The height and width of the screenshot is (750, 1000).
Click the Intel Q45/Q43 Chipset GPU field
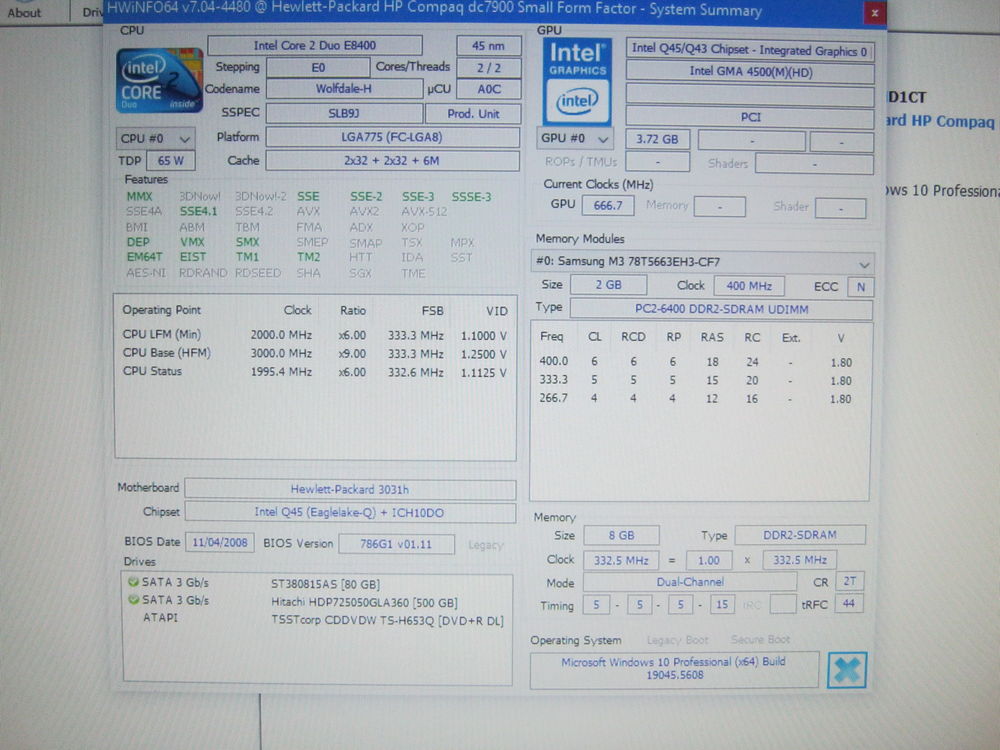click(750, 50)
